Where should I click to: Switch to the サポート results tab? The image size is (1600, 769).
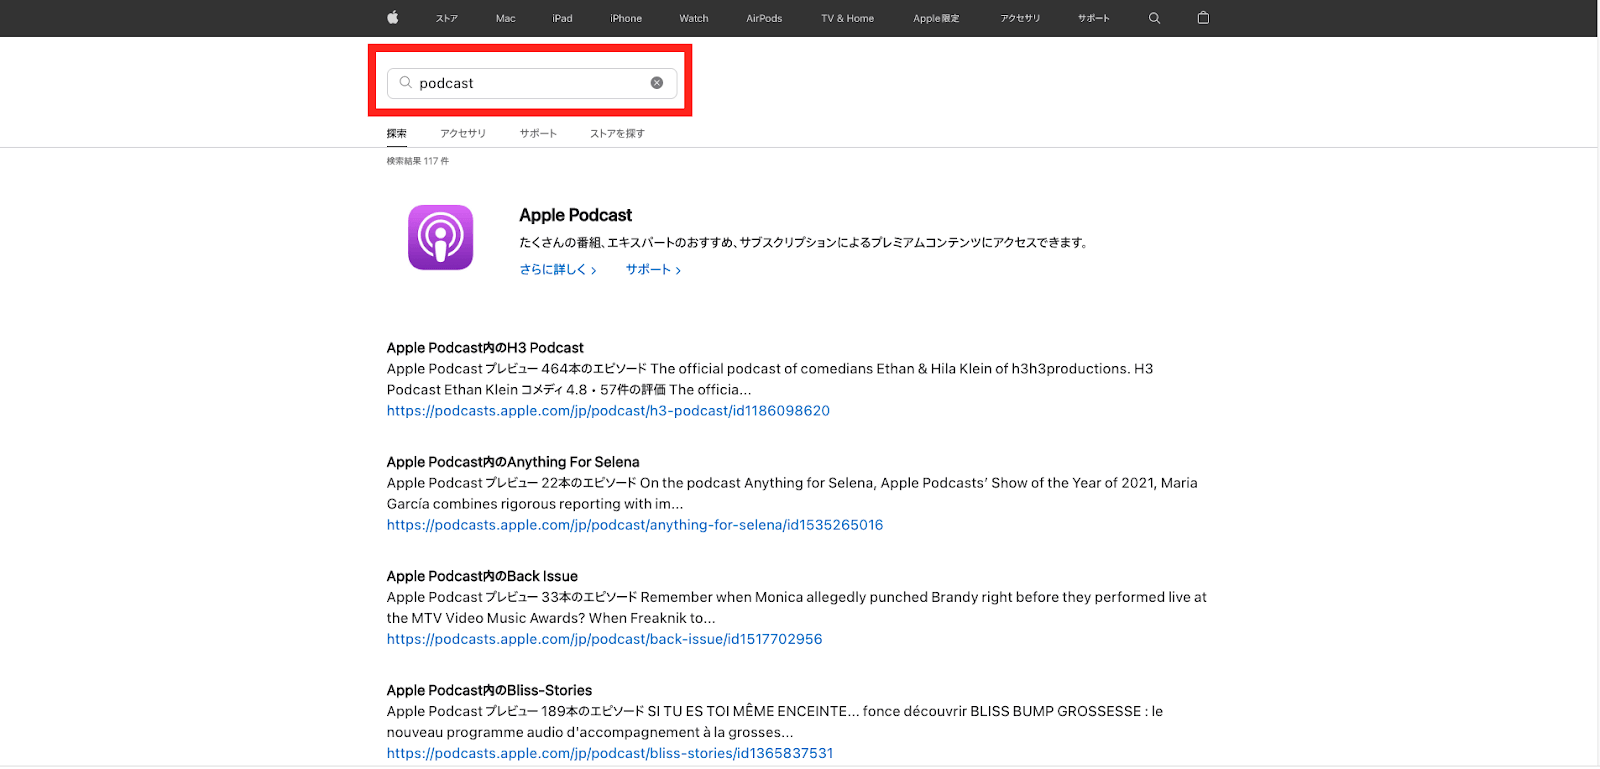pos(538,133)
